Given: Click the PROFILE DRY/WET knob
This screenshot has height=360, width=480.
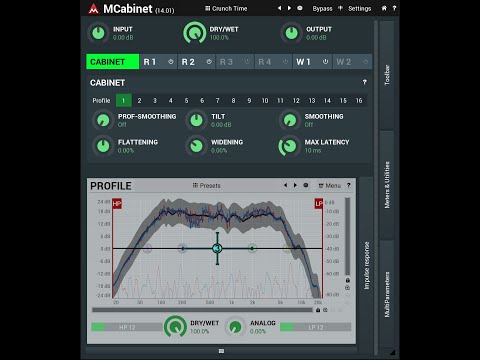Looking at the screenshot, I should point(175,327).
